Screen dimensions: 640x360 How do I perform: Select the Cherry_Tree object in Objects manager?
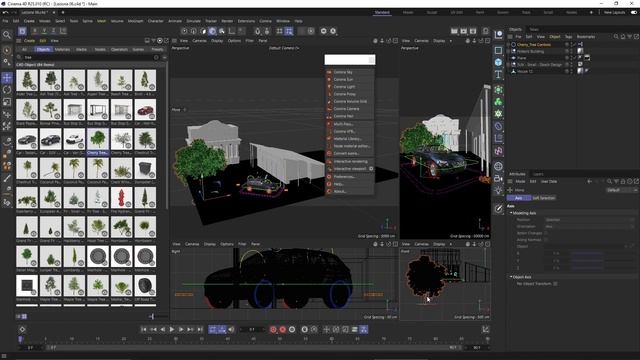tap(534, 44)
